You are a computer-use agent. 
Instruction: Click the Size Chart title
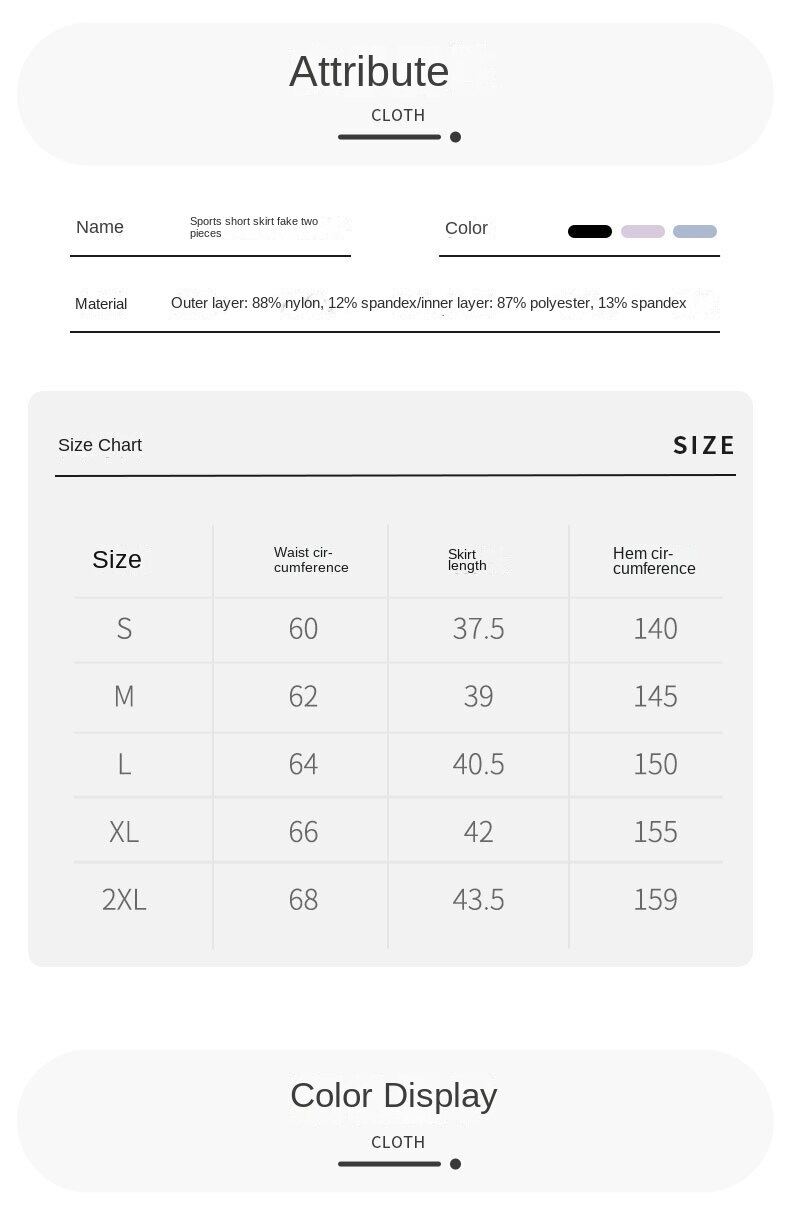(x=100, y=445)
